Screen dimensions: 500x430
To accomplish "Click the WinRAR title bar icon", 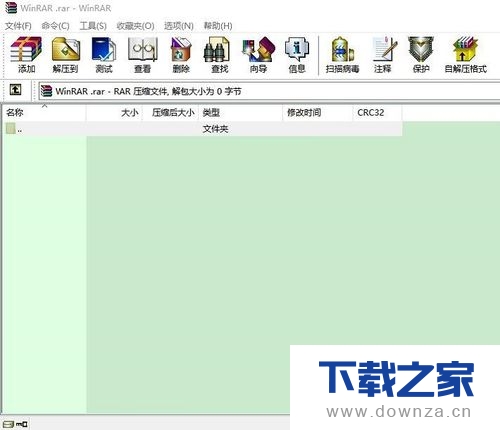I will 11,8.
